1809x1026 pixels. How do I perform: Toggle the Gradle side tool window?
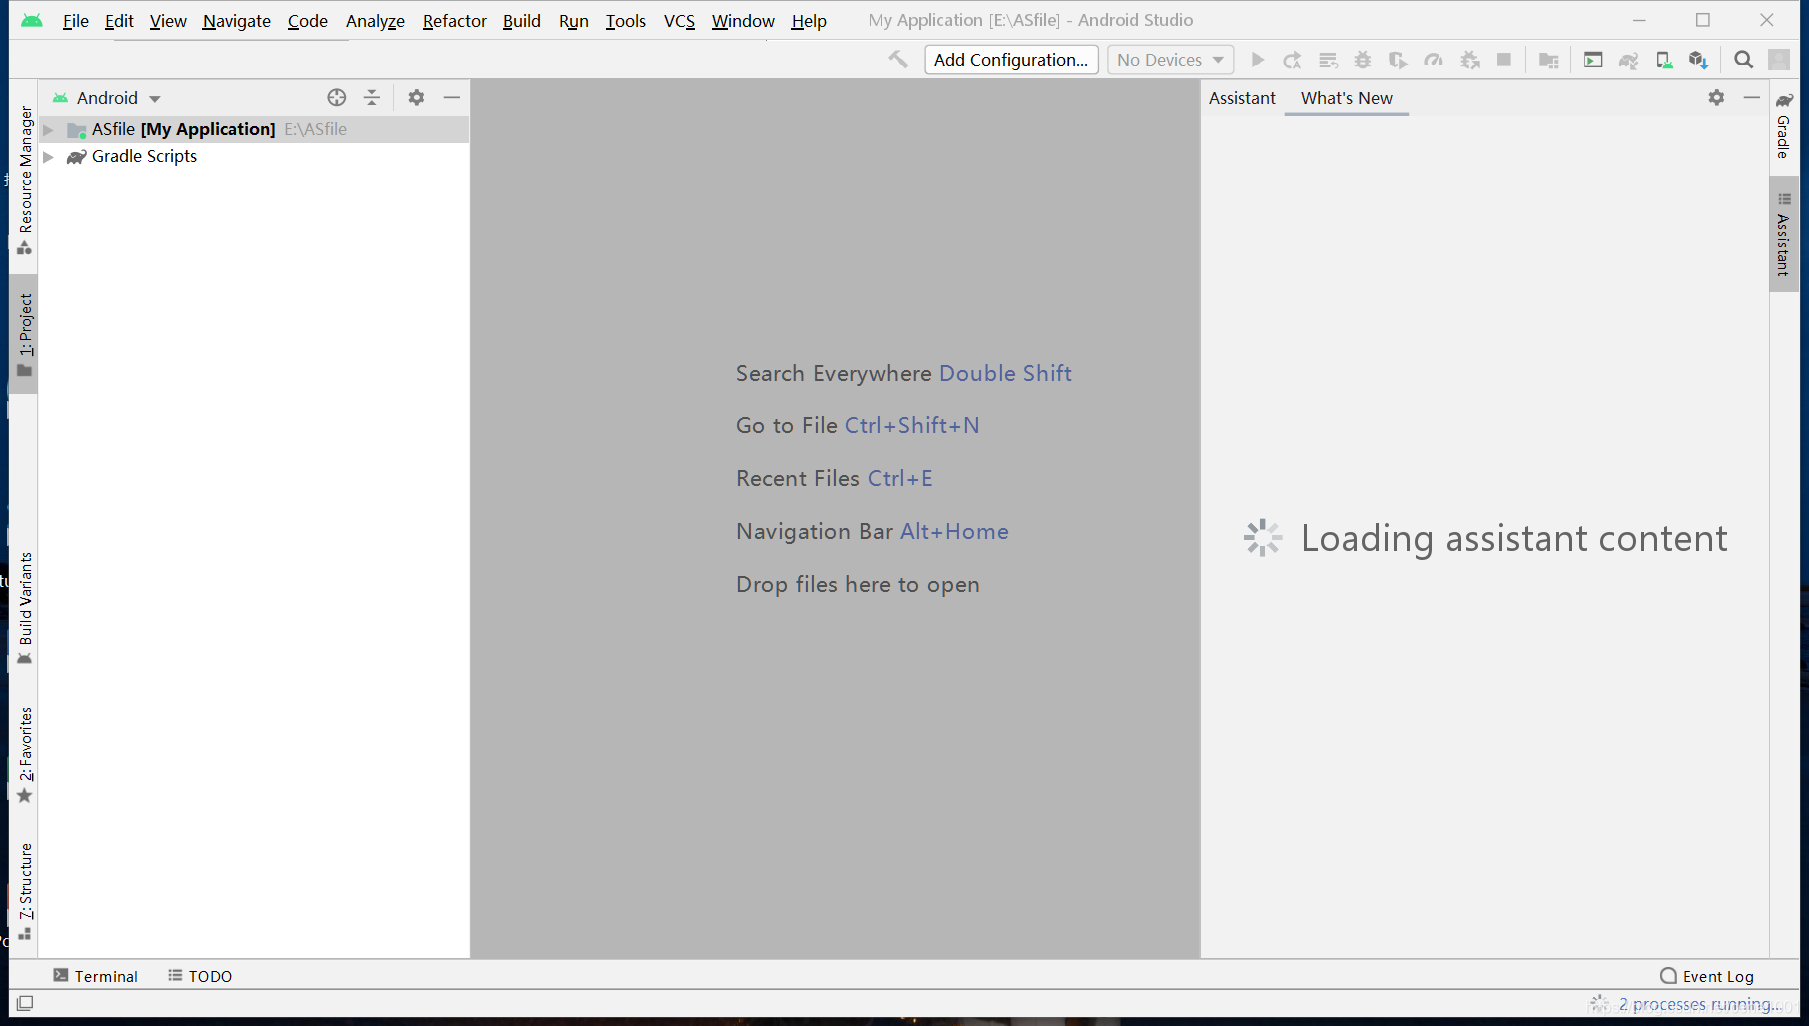1784,124
